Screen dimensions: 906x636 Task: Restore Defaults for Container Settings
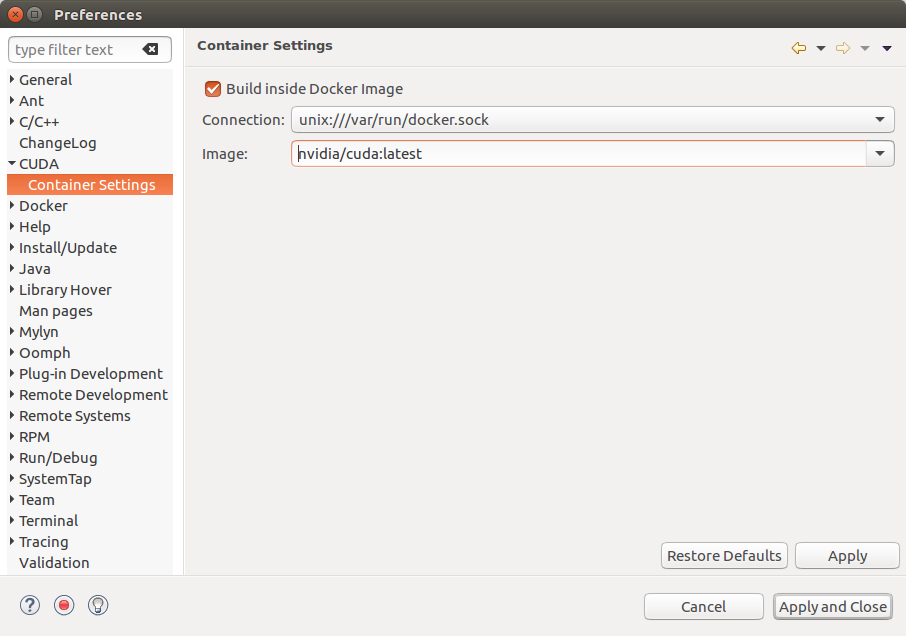(724, 555)
